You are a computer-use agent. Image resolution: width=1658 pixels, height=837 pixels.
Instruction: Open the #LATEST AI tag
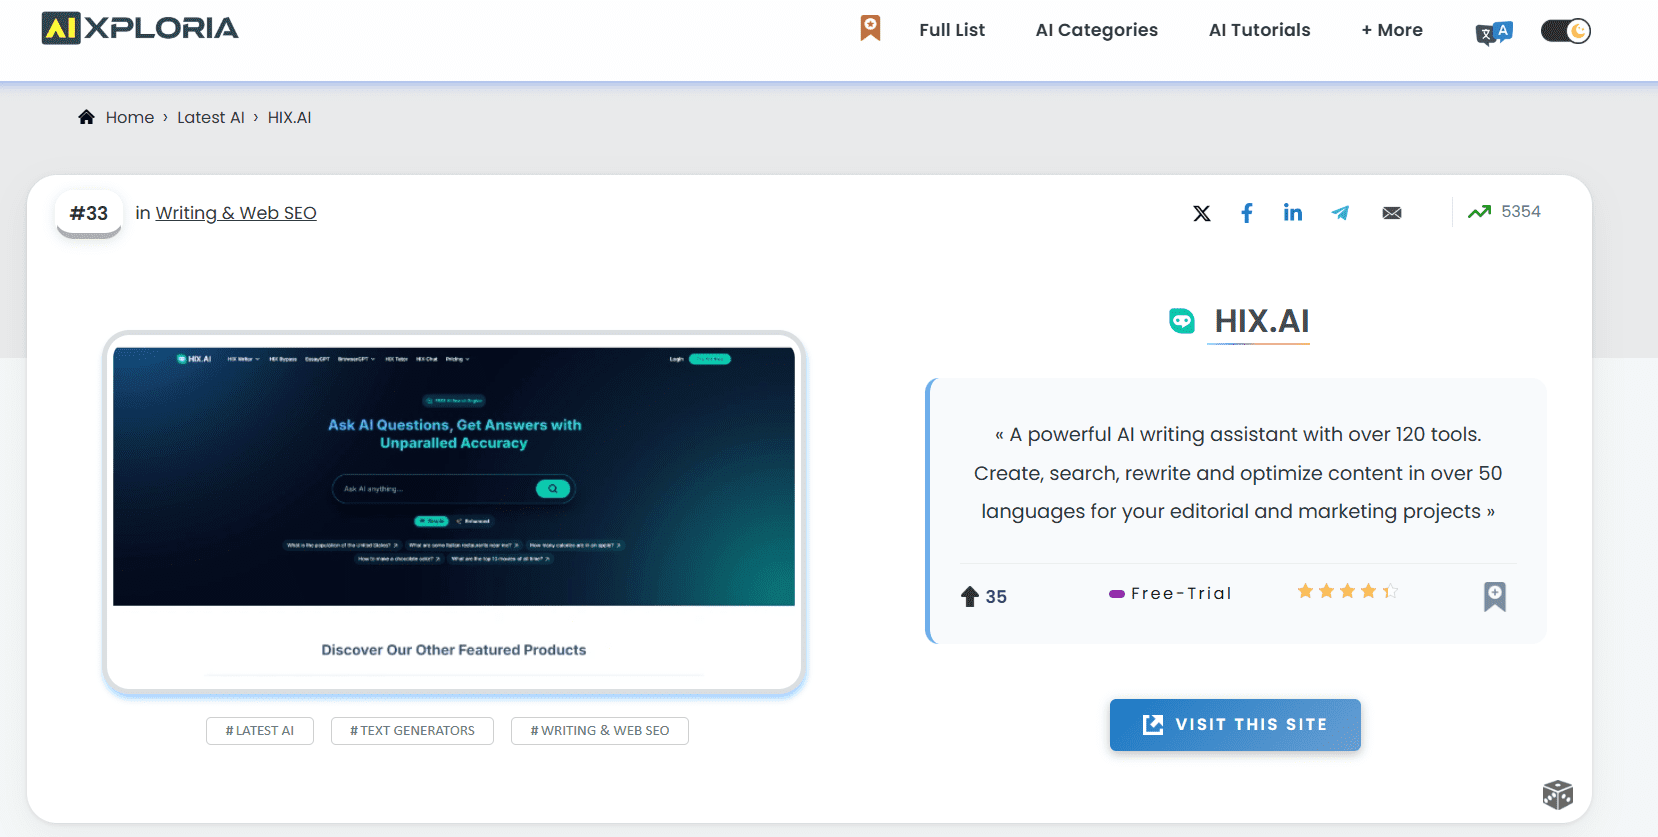[260, 731]
